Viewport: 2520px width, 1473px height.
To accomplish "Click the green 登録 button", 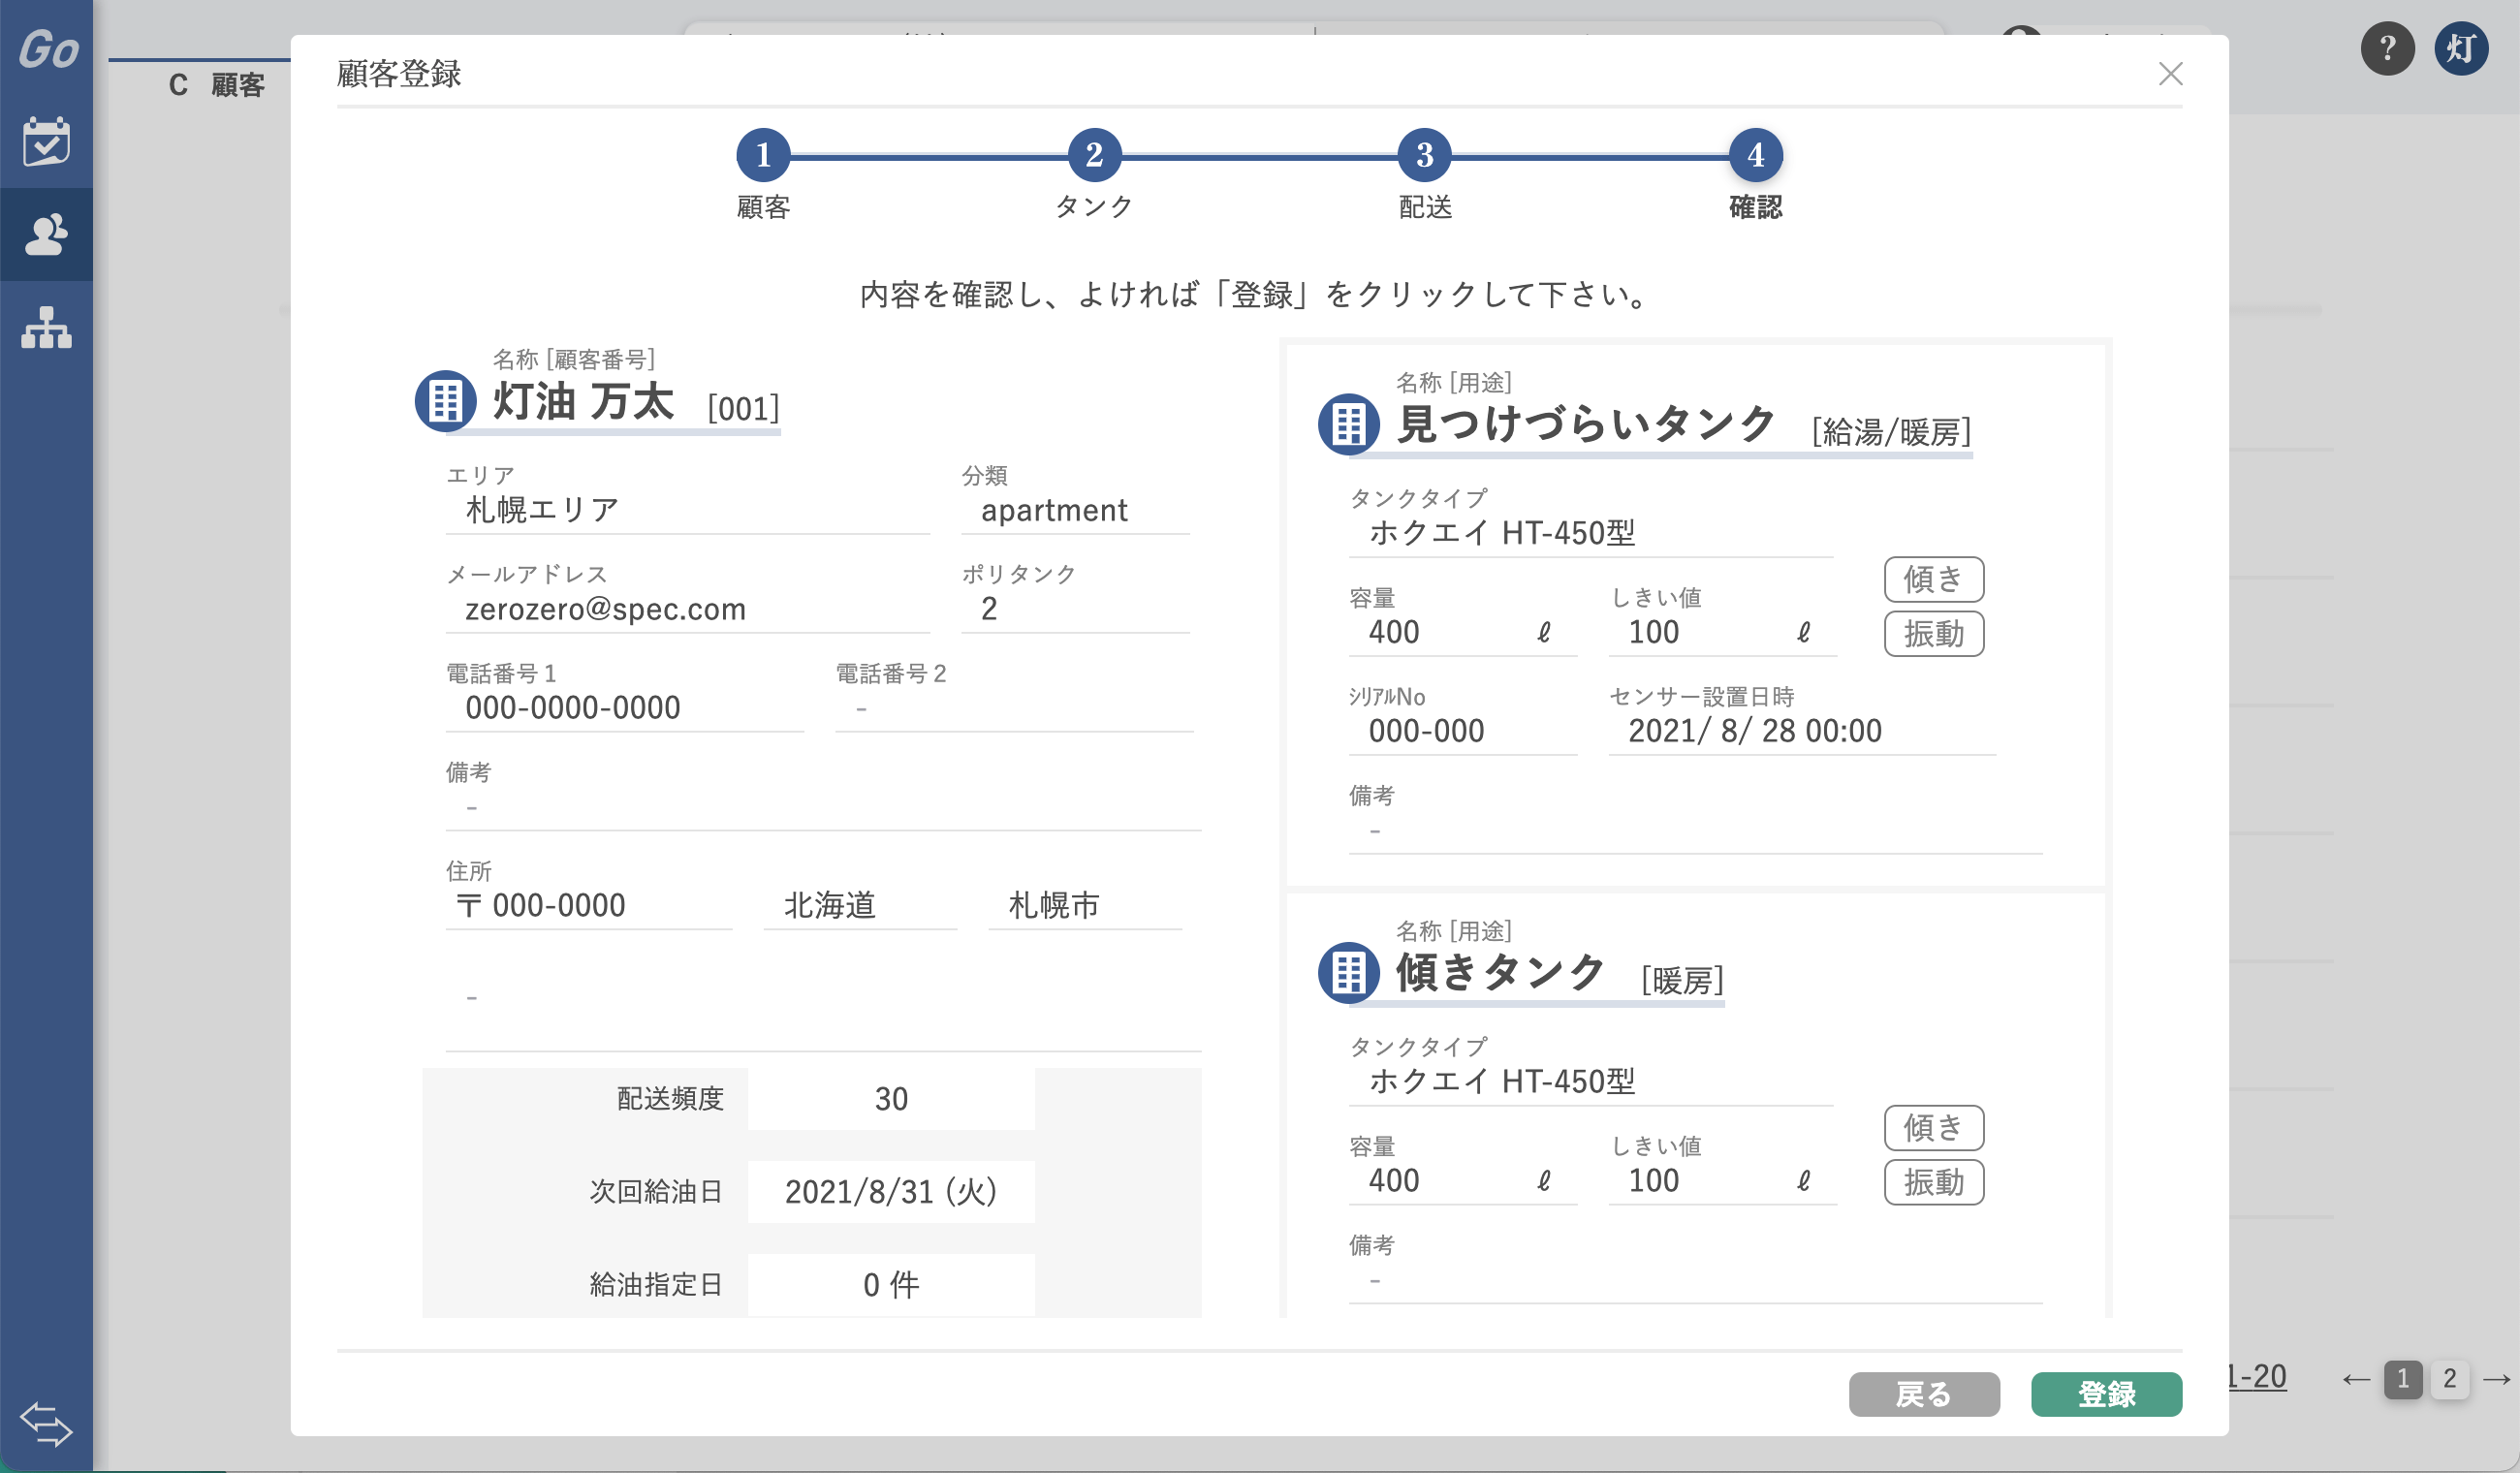I will (x=2106, y=1394).
